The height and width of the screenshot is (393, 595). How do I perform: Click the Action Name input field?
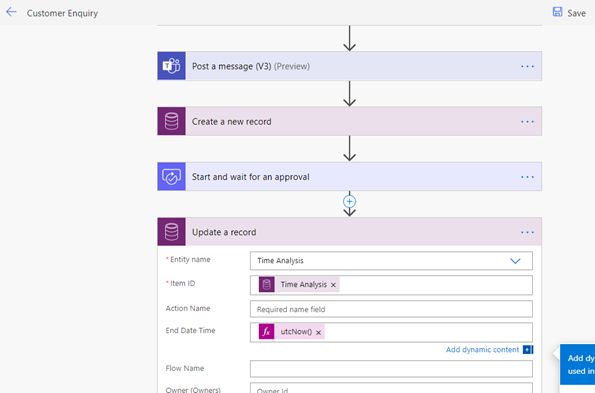tap(391, 309)
